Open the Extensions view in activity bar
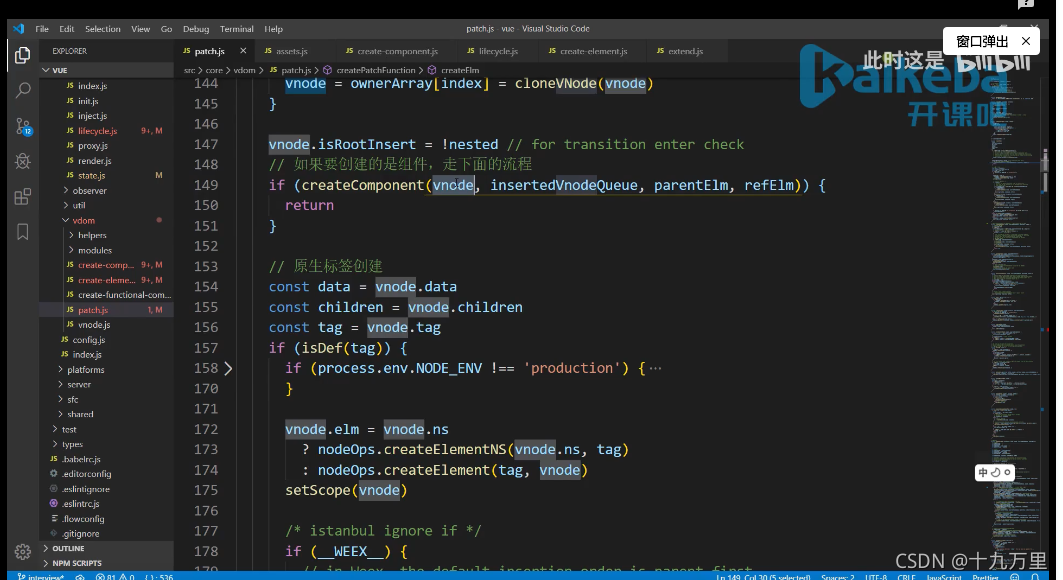1063x580 pixels. pos(22,196)
